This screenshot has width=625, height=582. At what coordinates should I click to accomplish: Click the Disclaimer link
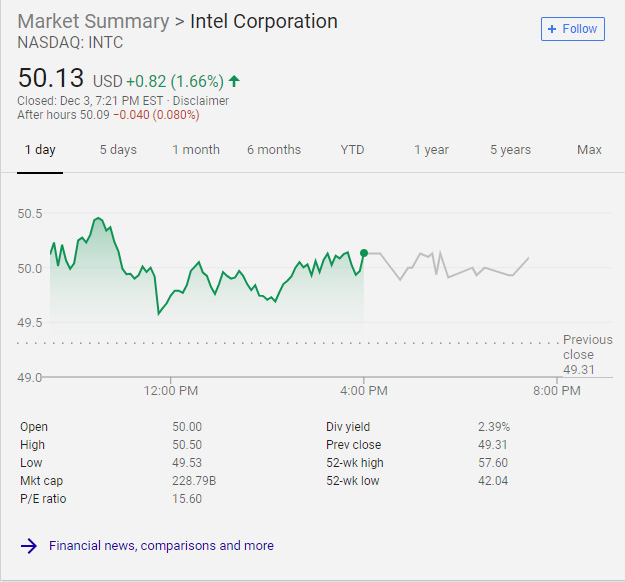click(200, 101)
